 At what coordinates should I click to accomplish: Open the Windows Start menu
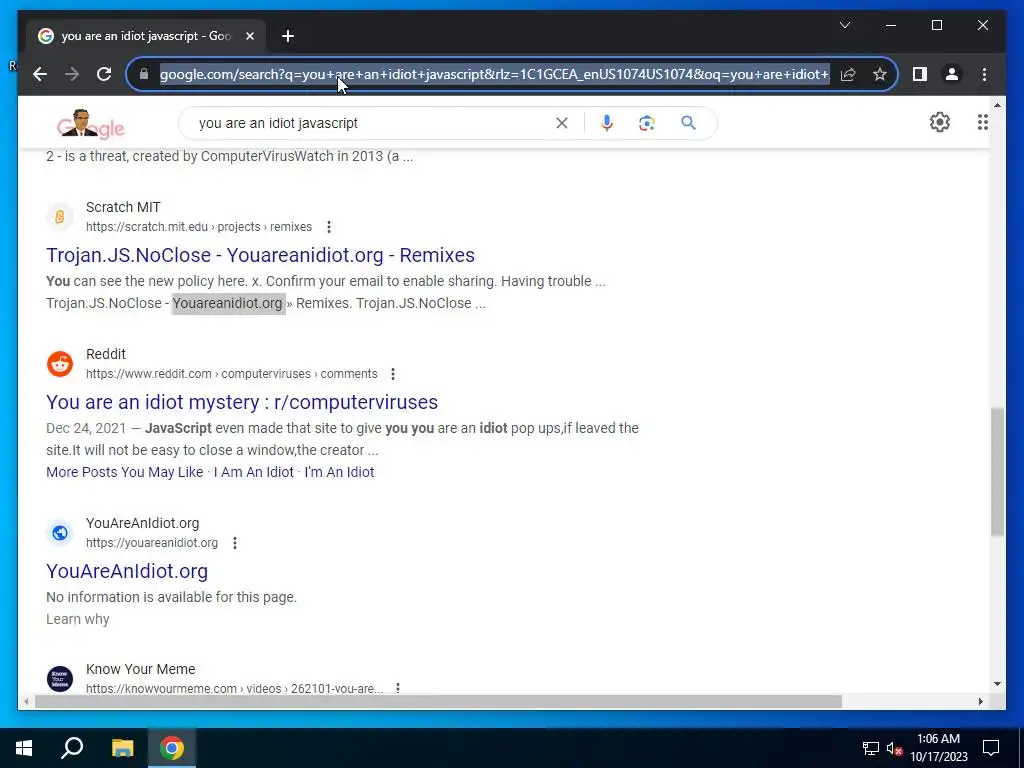24,748
